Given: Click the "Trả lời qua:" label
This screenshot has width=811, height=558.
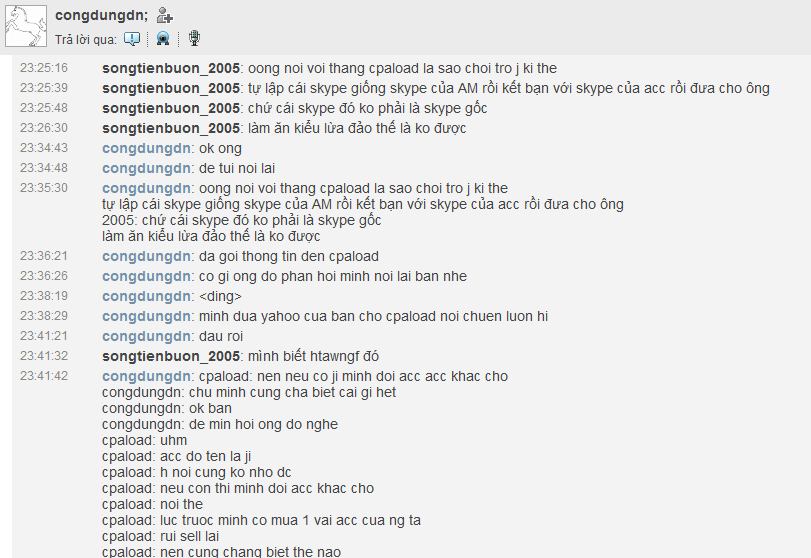Looking at the screenshot, I should tap(86, 39).
